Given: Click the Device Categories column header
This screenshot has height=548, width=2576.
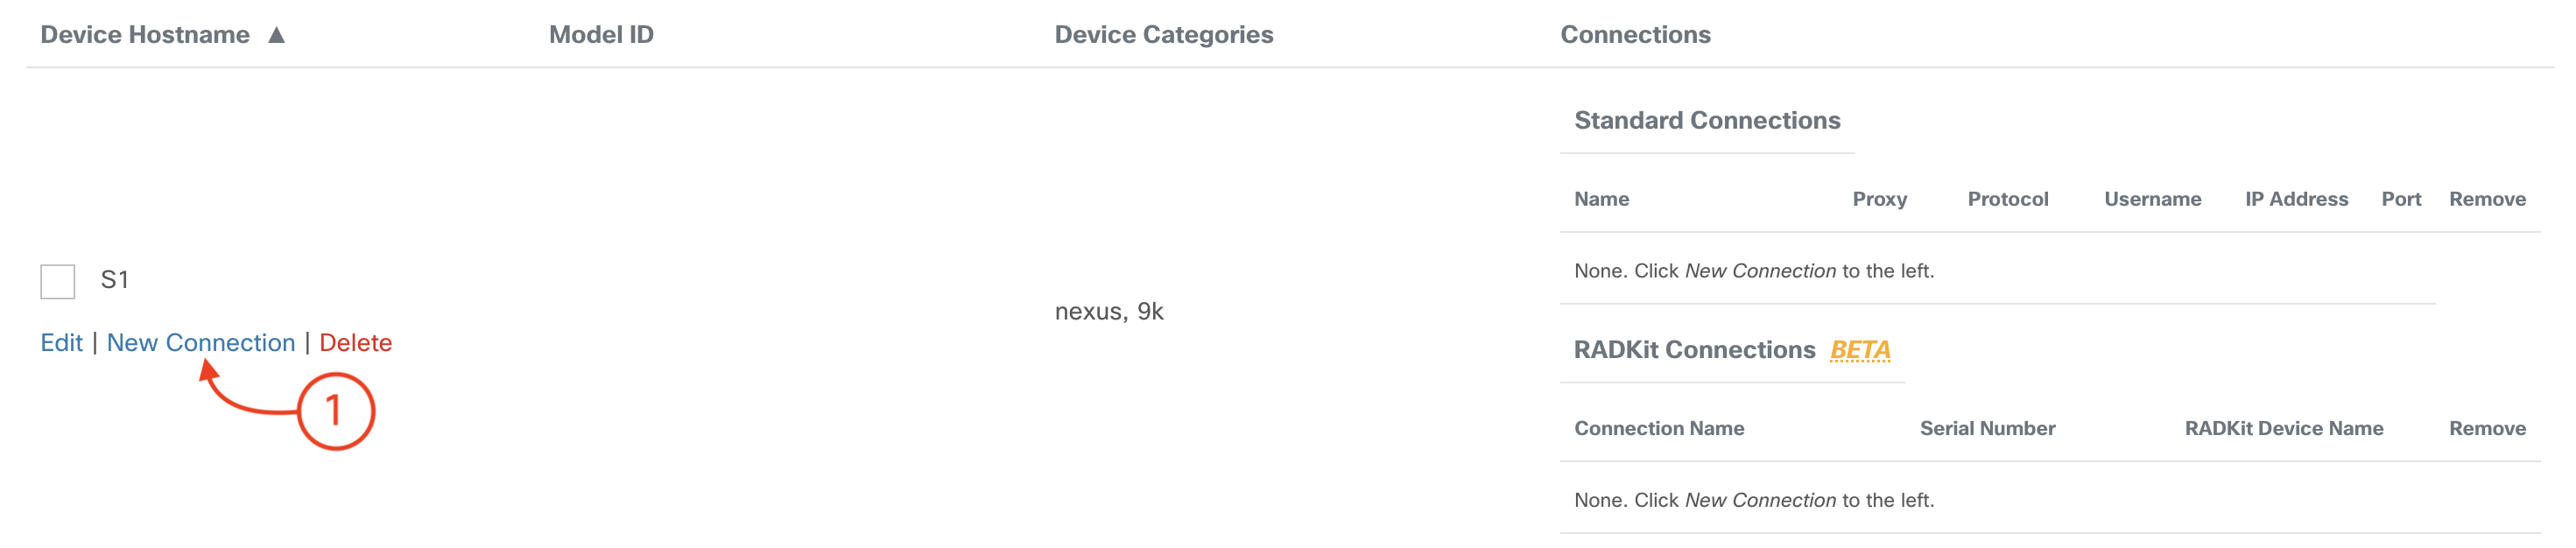Looking at the screenshot, I should click(1163, 35).
